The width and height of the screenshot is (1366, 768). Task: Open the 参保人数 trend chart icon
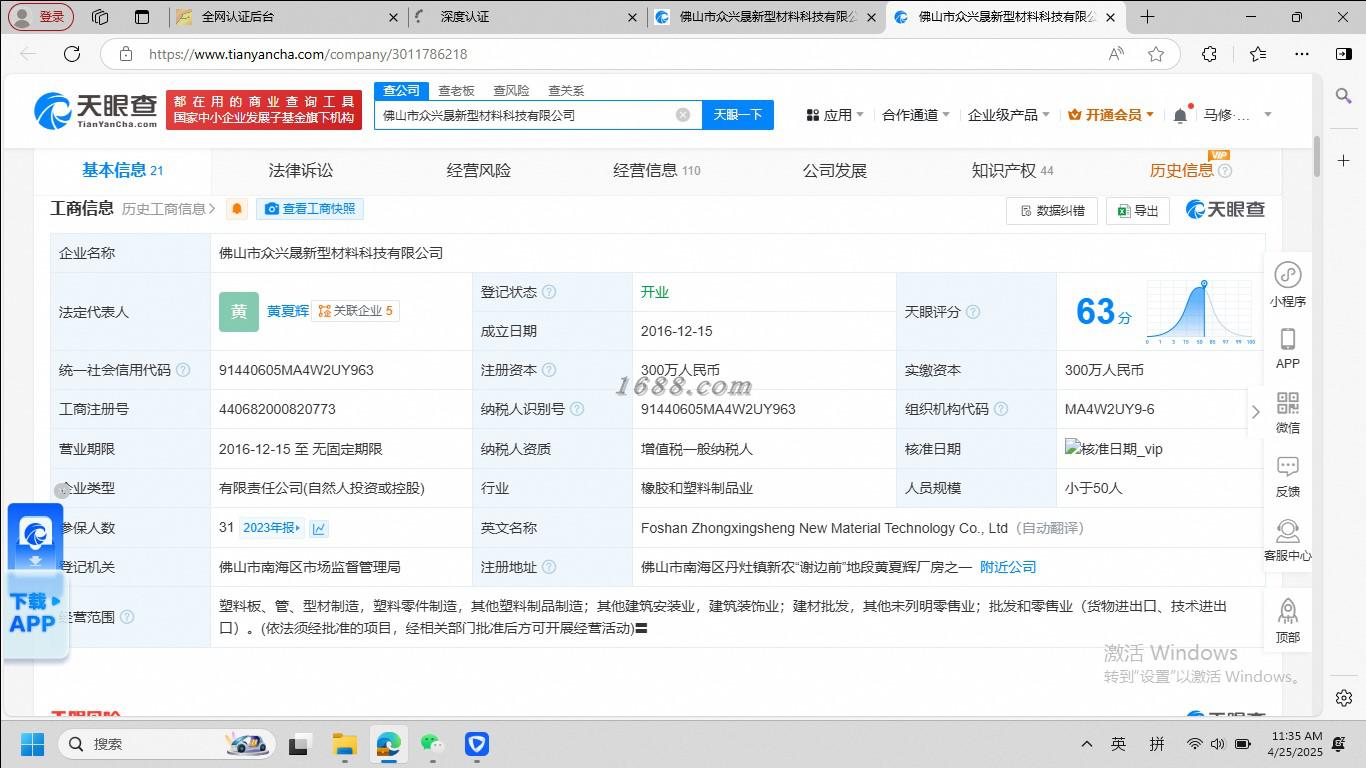(319, 528)
